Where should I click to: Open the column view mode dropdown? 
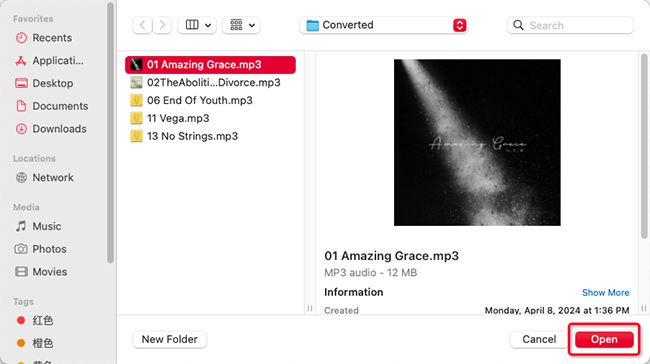(x=197, y=25)
